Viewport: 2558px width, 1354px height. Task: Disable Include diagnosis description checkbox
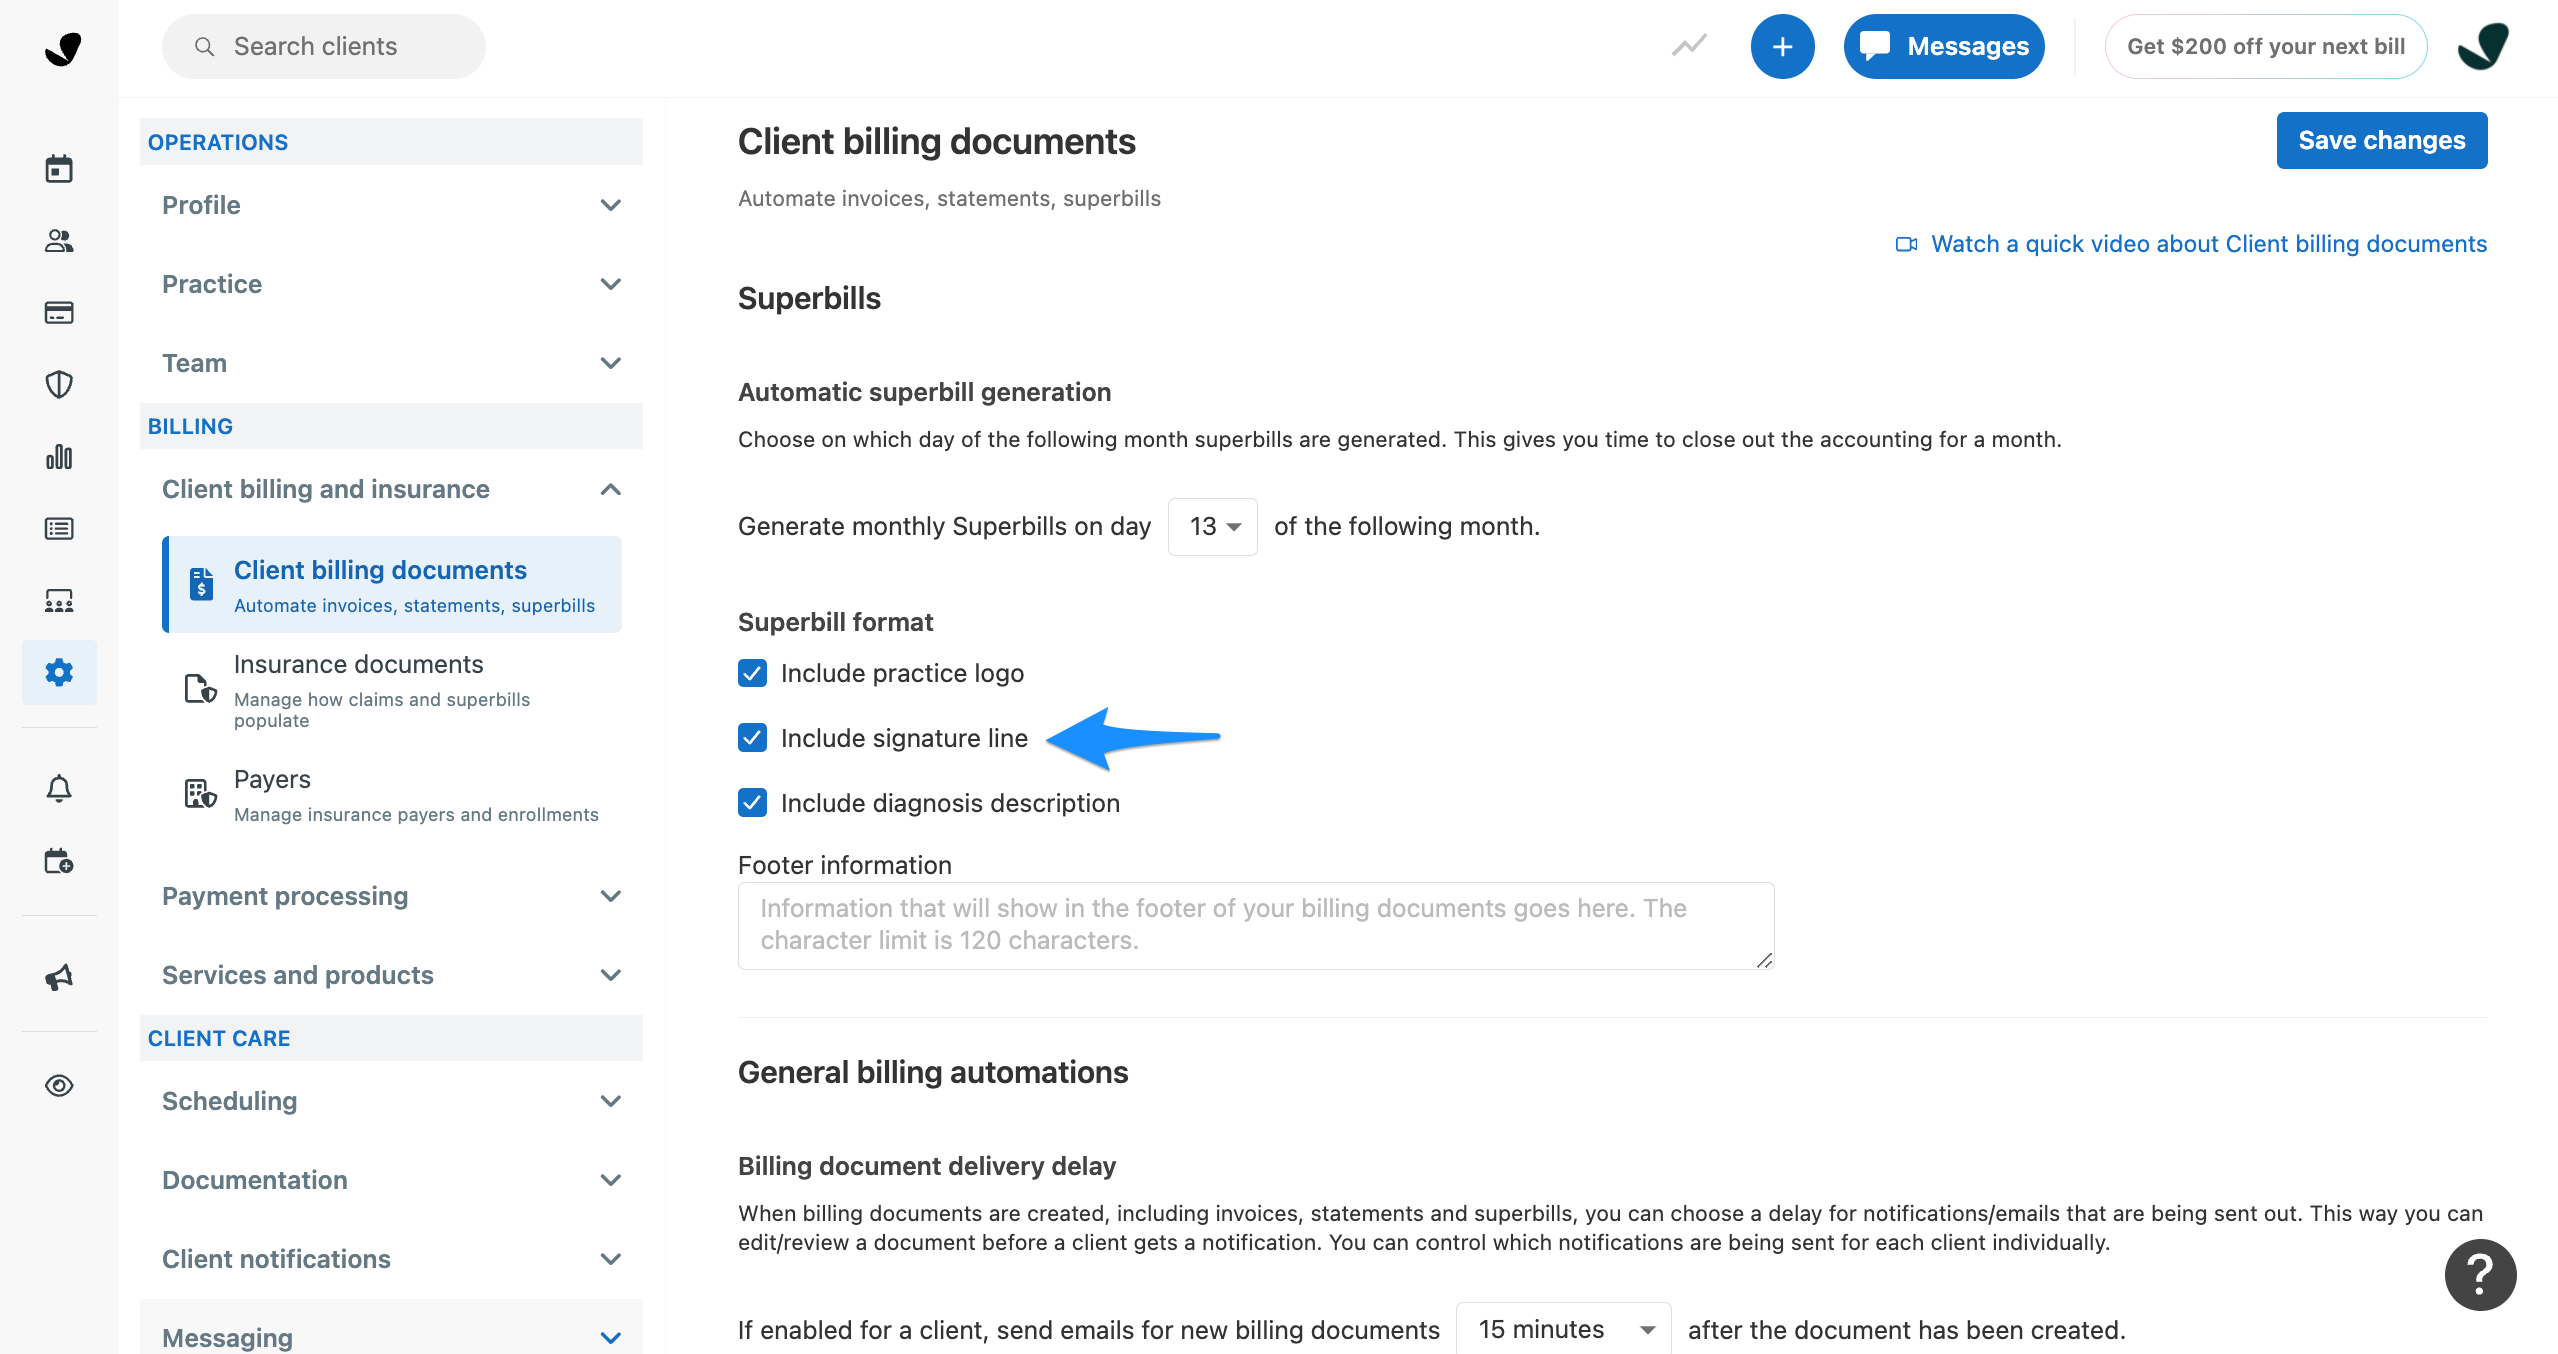click(x=753, y=803)
